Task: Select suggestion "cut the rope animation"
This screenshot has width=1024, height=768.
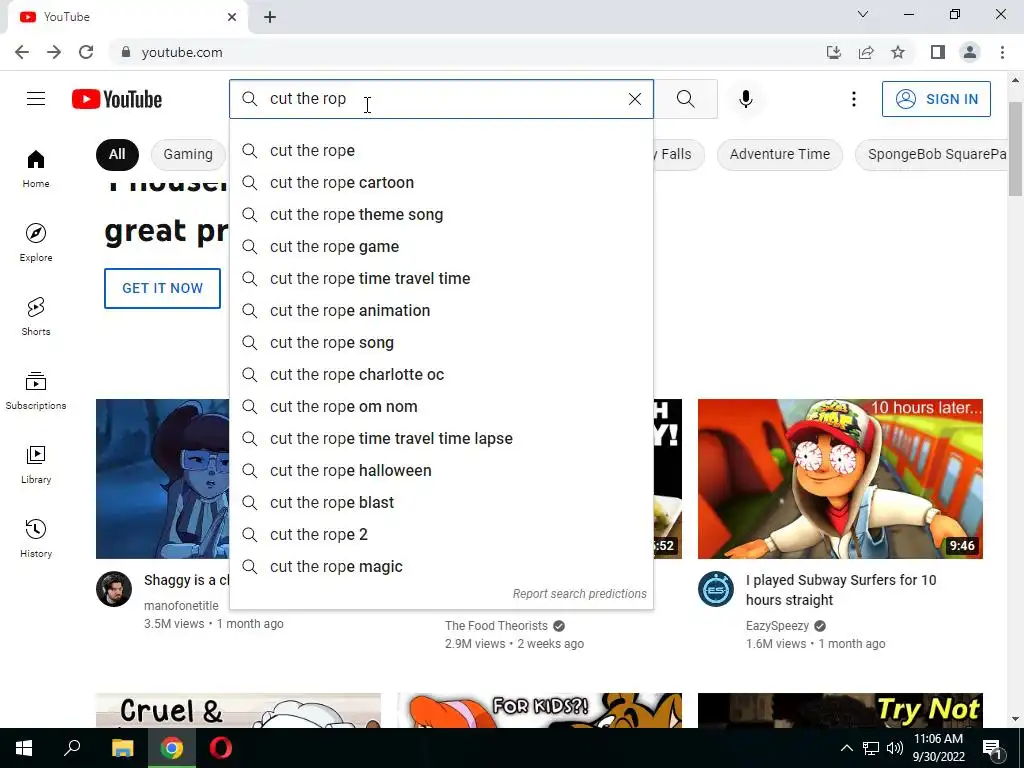Action: pyautogui.click(x=441, y=310)
